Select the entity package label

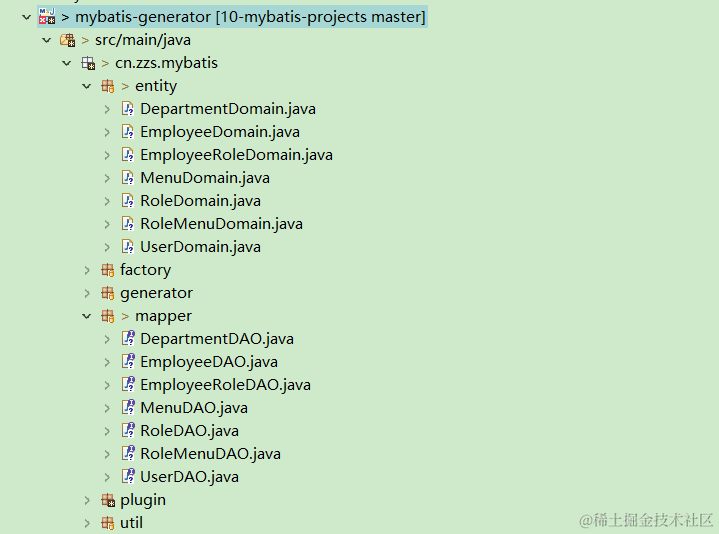(x=156, y=86)
